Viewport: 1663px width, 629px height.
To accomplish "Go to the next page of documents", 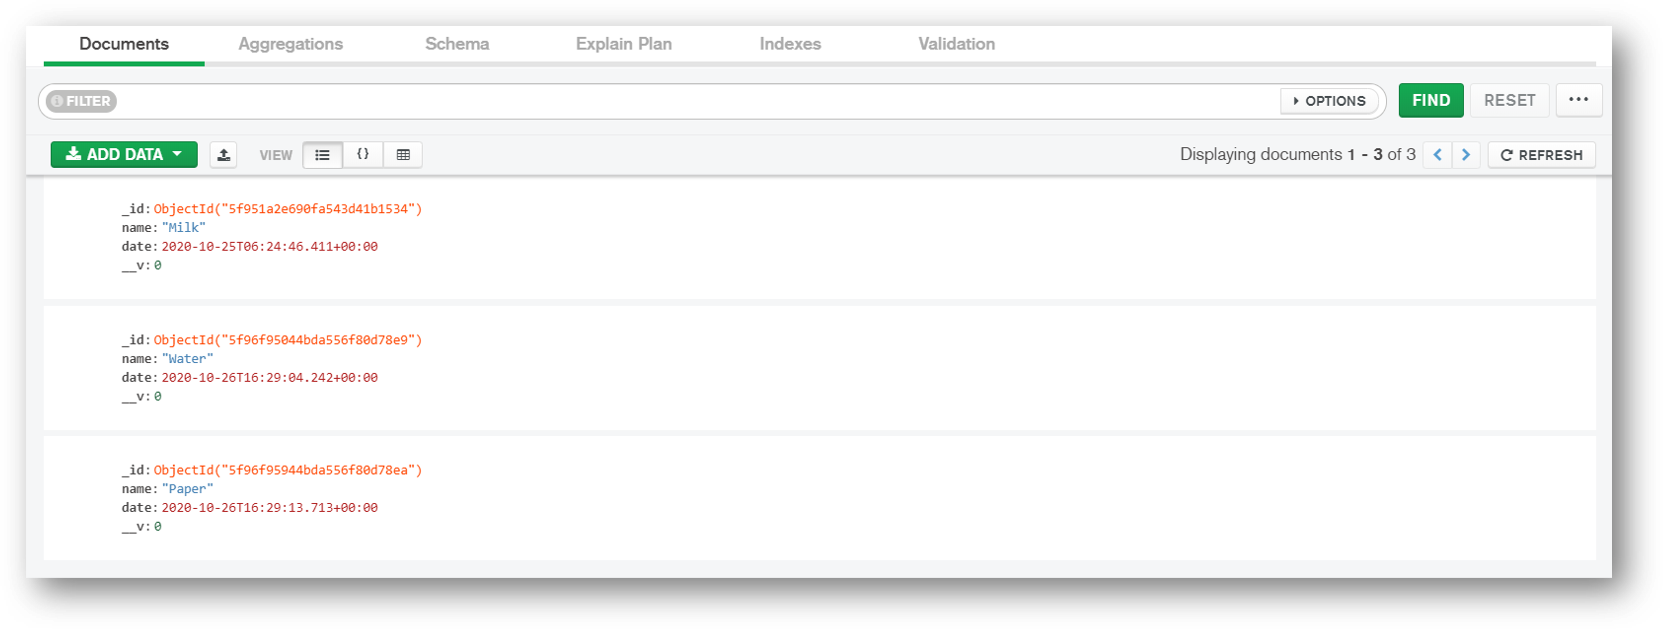I will pyautogui.click(x=1465, y=154).
